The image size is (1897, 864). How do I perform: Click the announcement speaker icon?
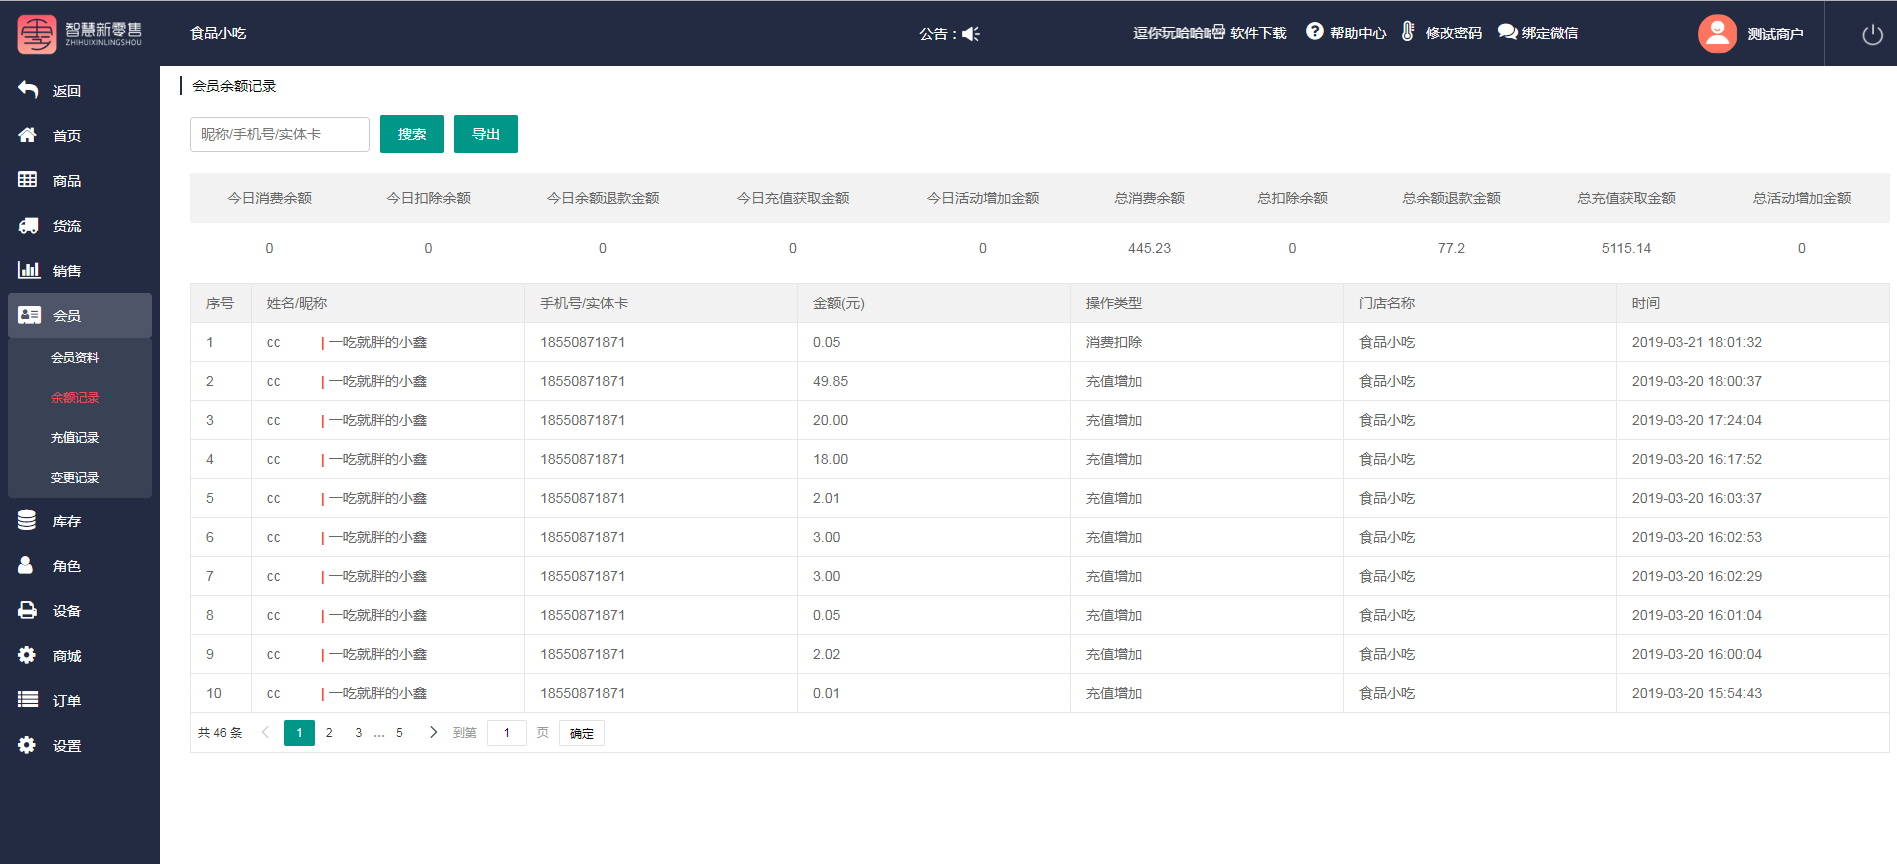pos(970,34)
